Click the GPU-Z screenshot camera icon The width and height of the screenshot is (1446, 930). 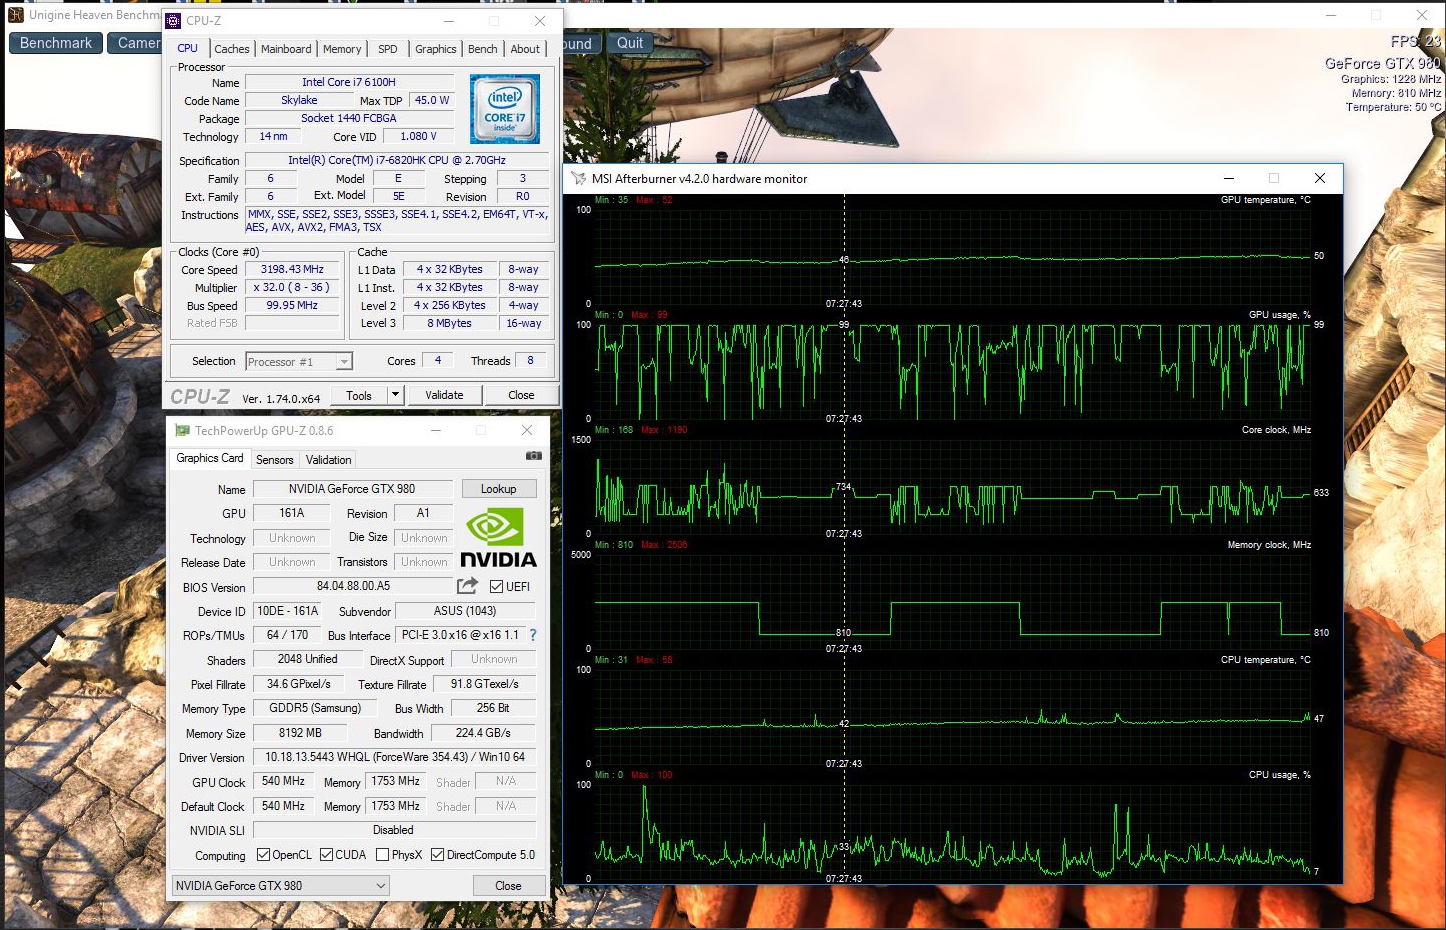click(534, 456)
